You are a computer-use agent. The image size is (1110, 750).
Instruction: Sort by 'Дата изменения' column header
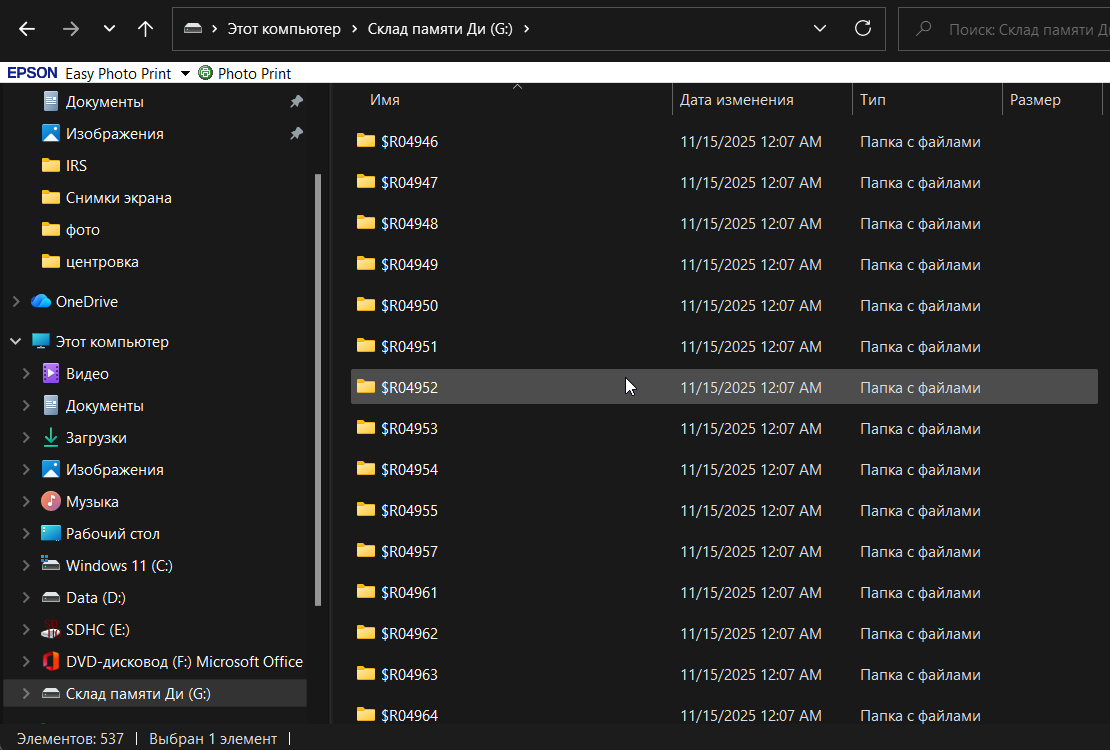(x=736, y=100)
